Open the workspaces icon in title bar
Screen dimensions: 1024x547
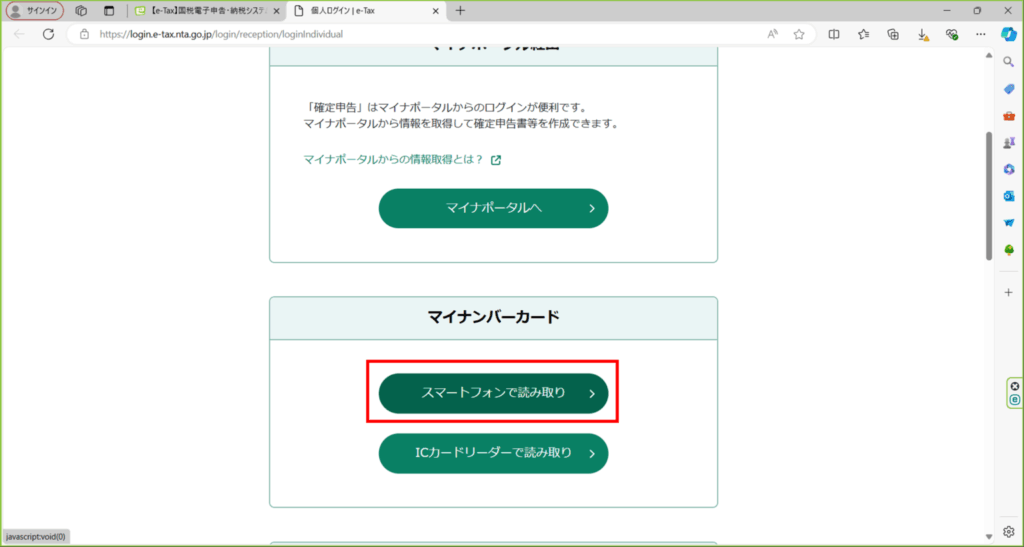pyautogui.click(x=81, y=10)
